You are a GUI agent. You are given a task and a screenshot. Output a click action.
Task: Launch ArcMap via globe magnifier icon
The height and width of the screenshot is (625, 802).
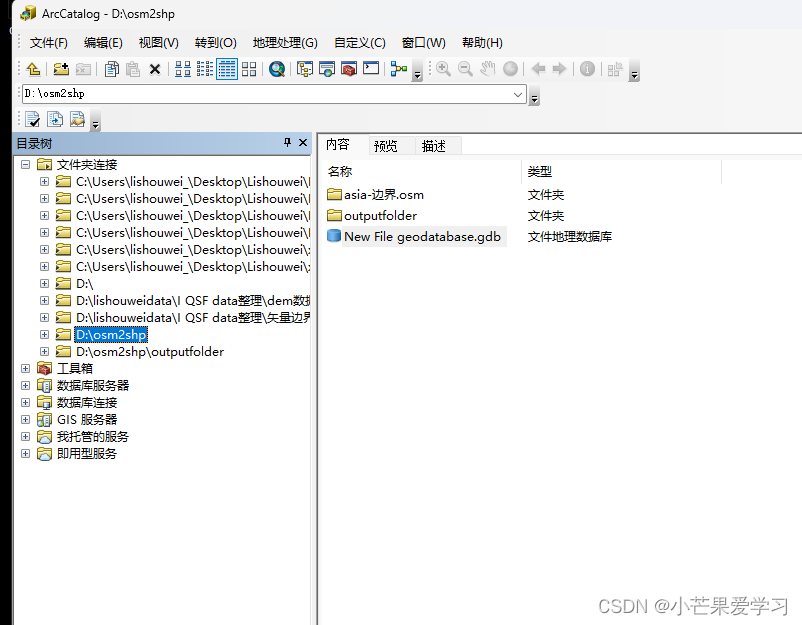(277, 69)
